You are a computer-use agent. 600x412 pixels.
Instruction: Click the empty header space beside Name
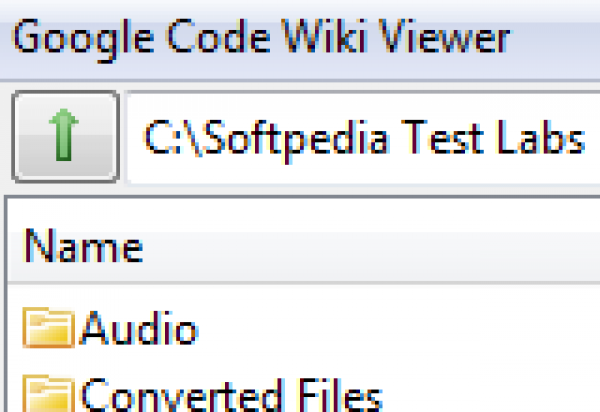tap(400, 246)
